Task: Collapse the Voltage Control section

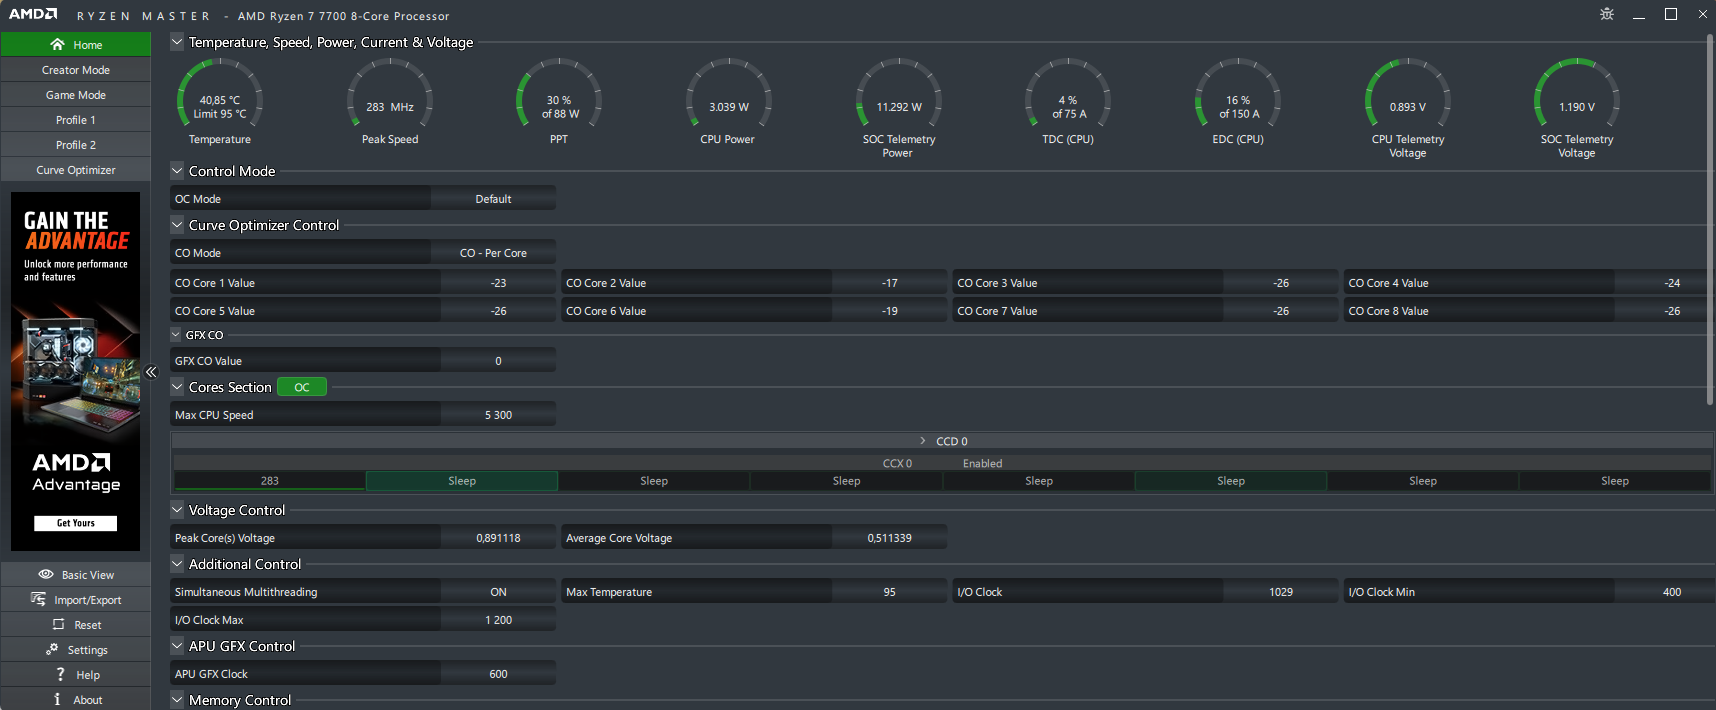Action: tap(177, 510)
